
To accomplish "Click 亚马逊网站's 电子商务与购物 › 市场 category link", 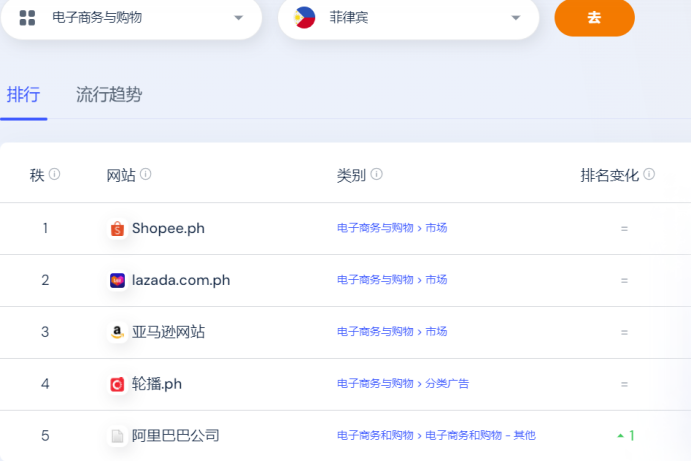I will (x=392, y=332).
